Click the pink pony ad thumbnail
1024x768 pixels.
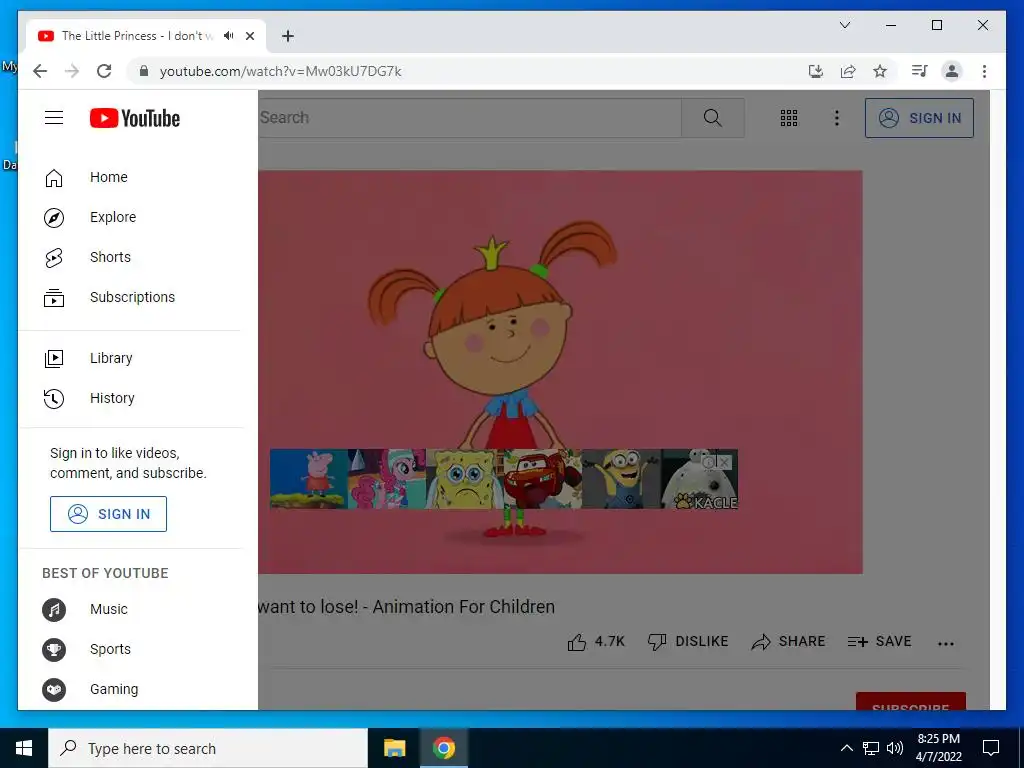pos(387,479)
